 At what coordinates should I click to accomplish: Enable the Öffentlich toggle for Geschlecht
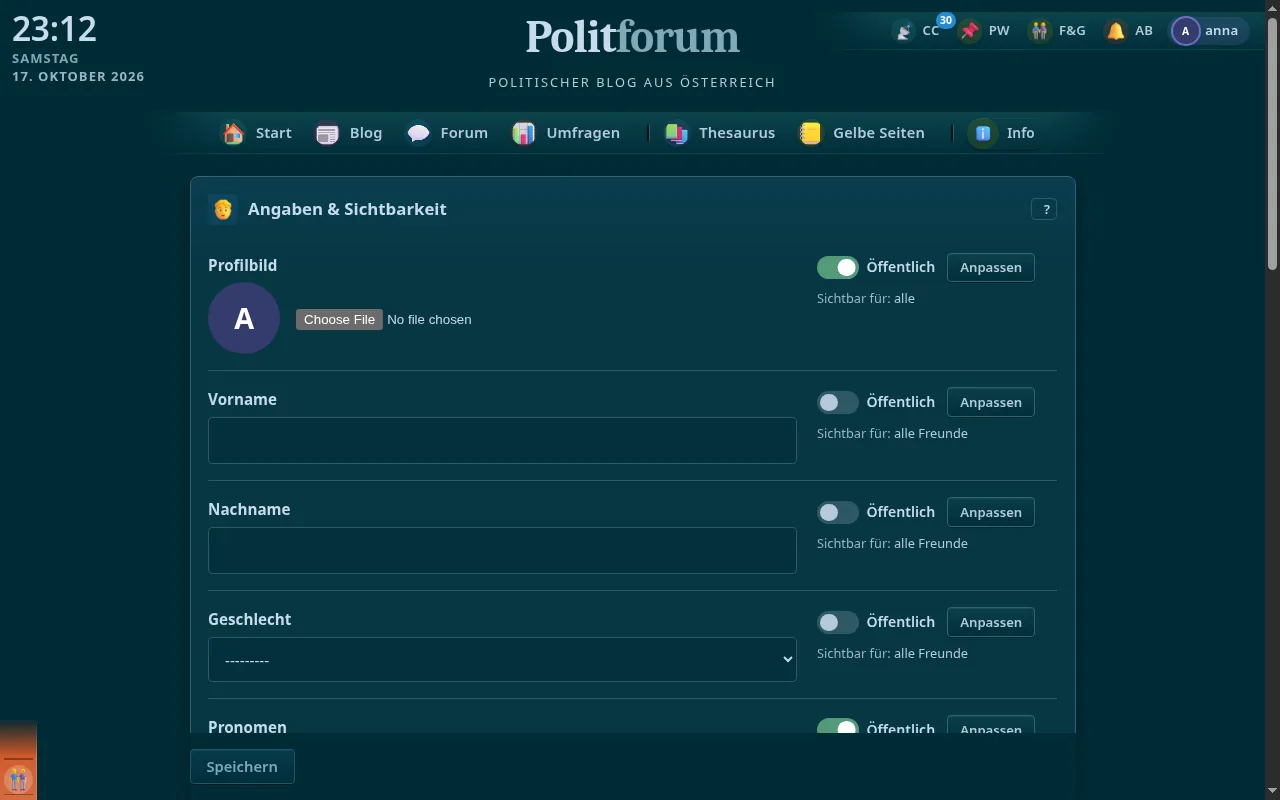tap(838, 622)
